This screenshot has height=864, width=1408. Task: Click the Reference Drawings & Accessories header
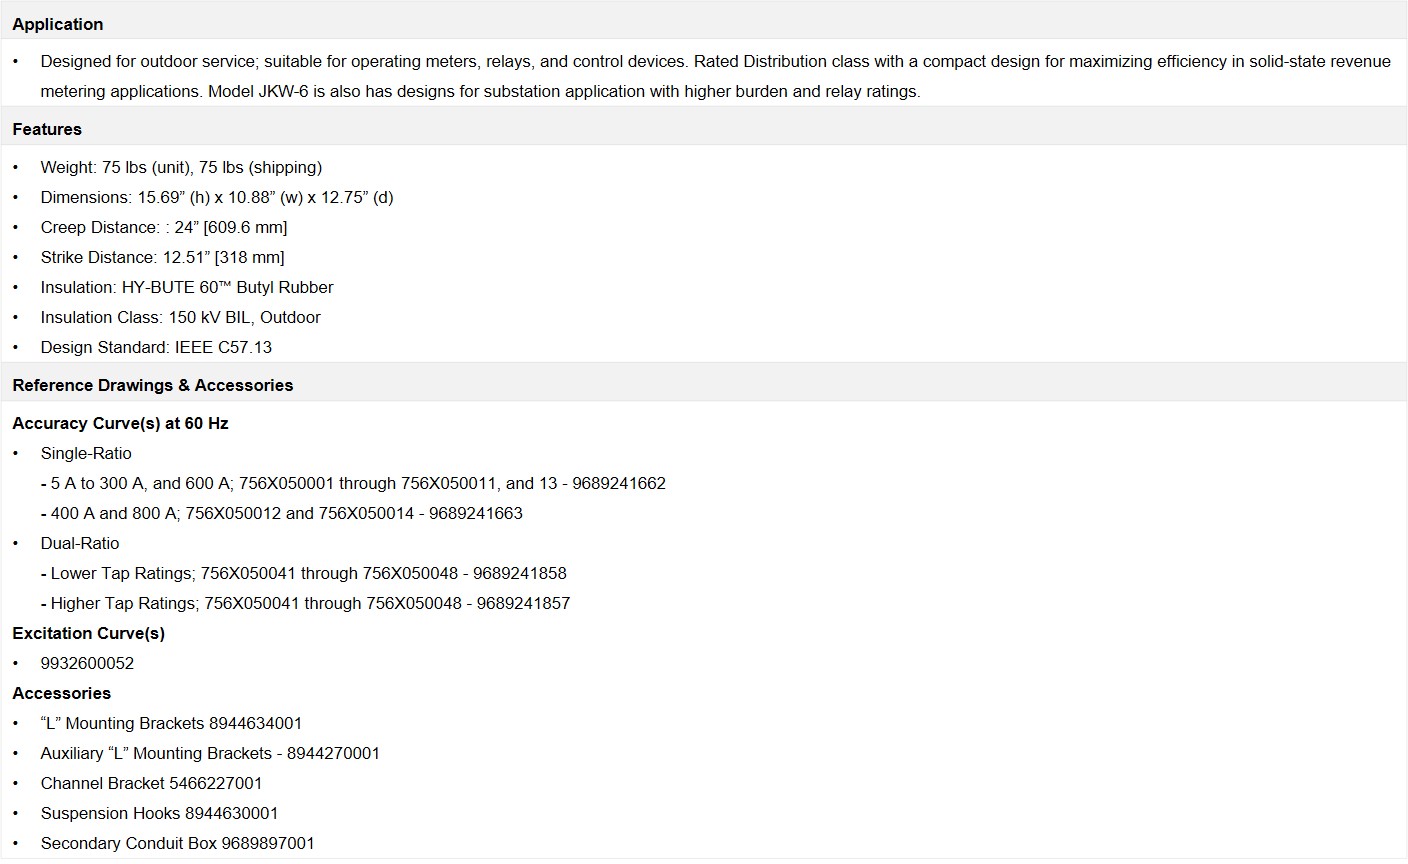click(153, 385)
